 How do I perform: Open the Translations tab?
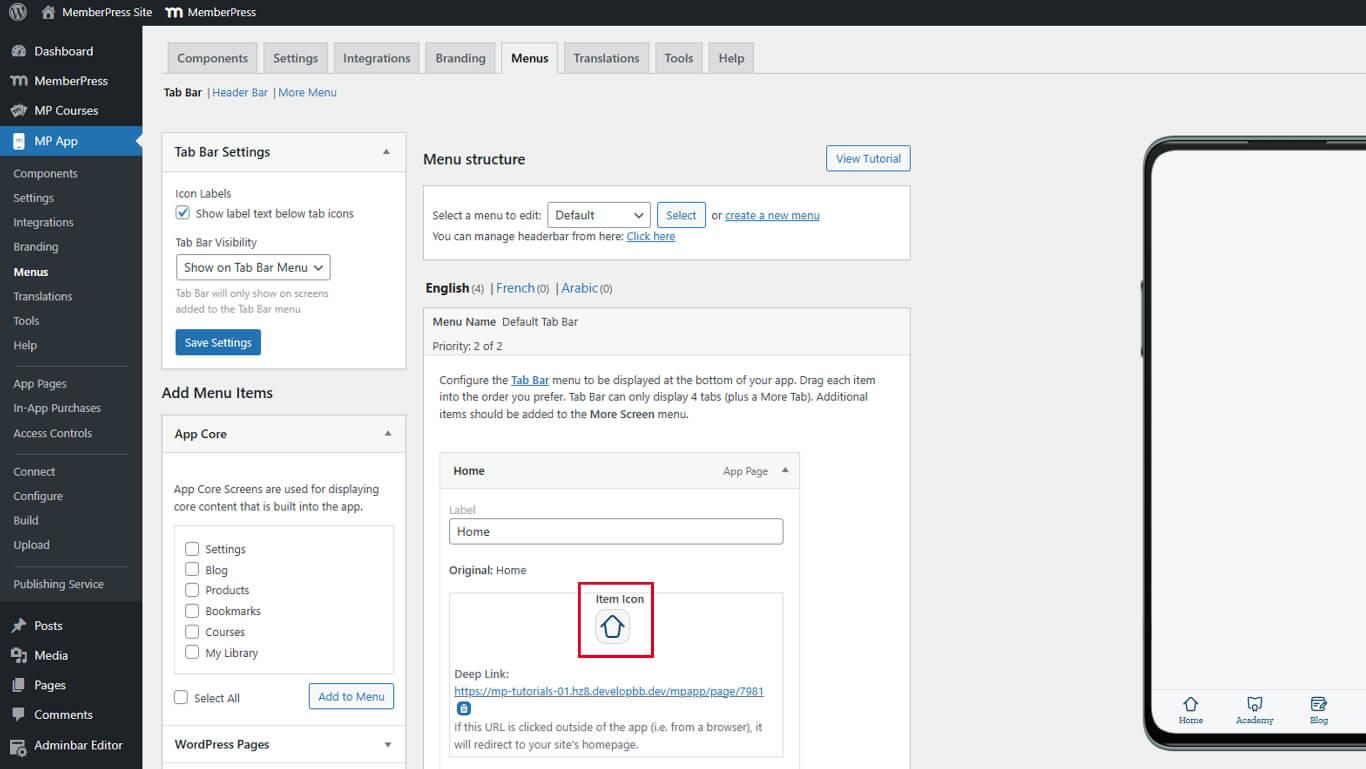coord(606,58)
